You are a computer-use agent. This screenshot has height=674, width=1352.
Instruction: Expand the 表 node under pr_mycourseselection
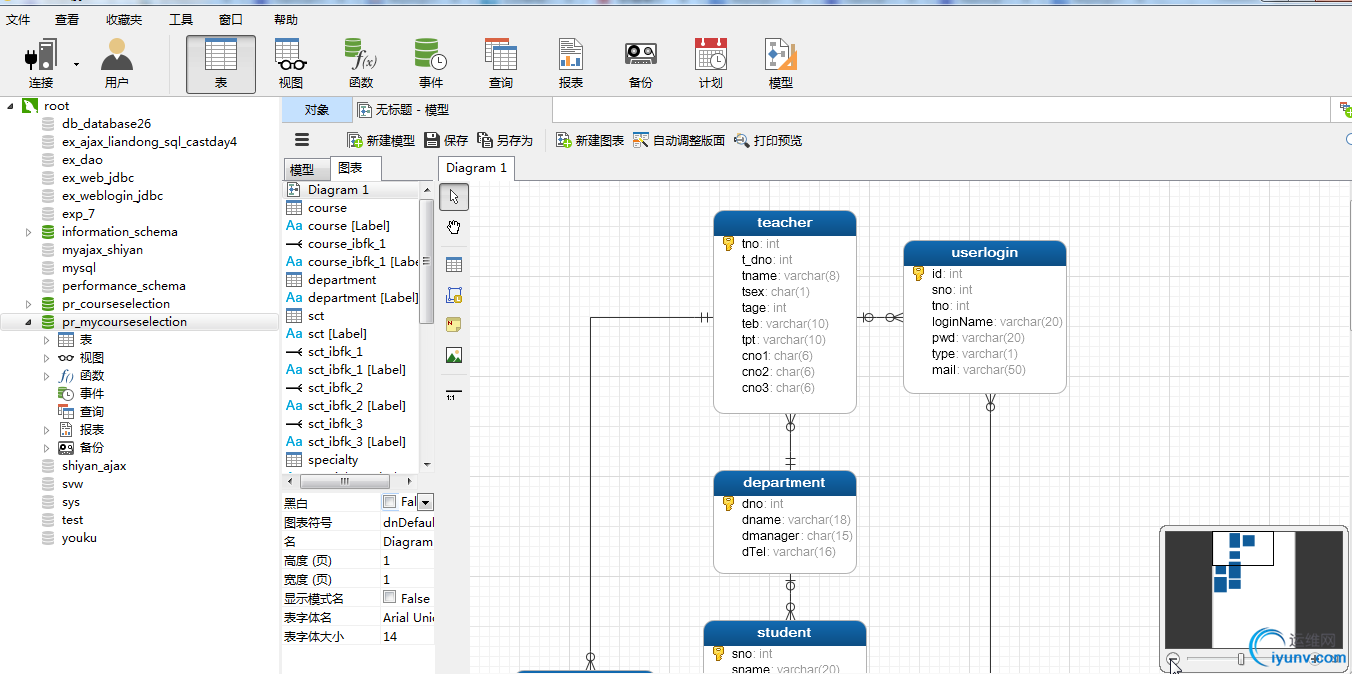46,340
